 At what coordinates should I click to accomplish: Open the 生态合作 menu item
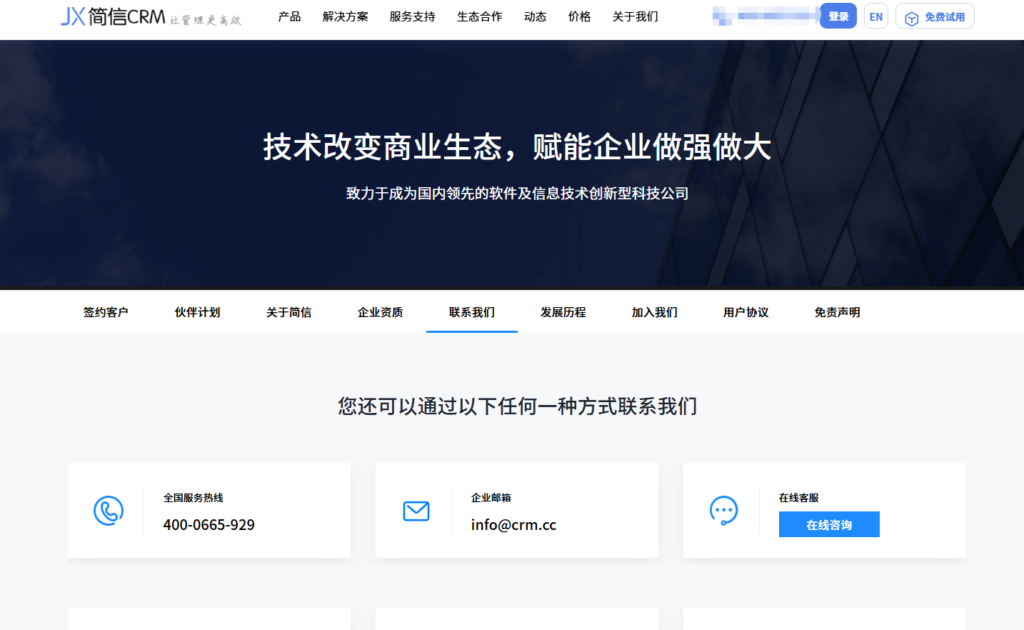479,16
